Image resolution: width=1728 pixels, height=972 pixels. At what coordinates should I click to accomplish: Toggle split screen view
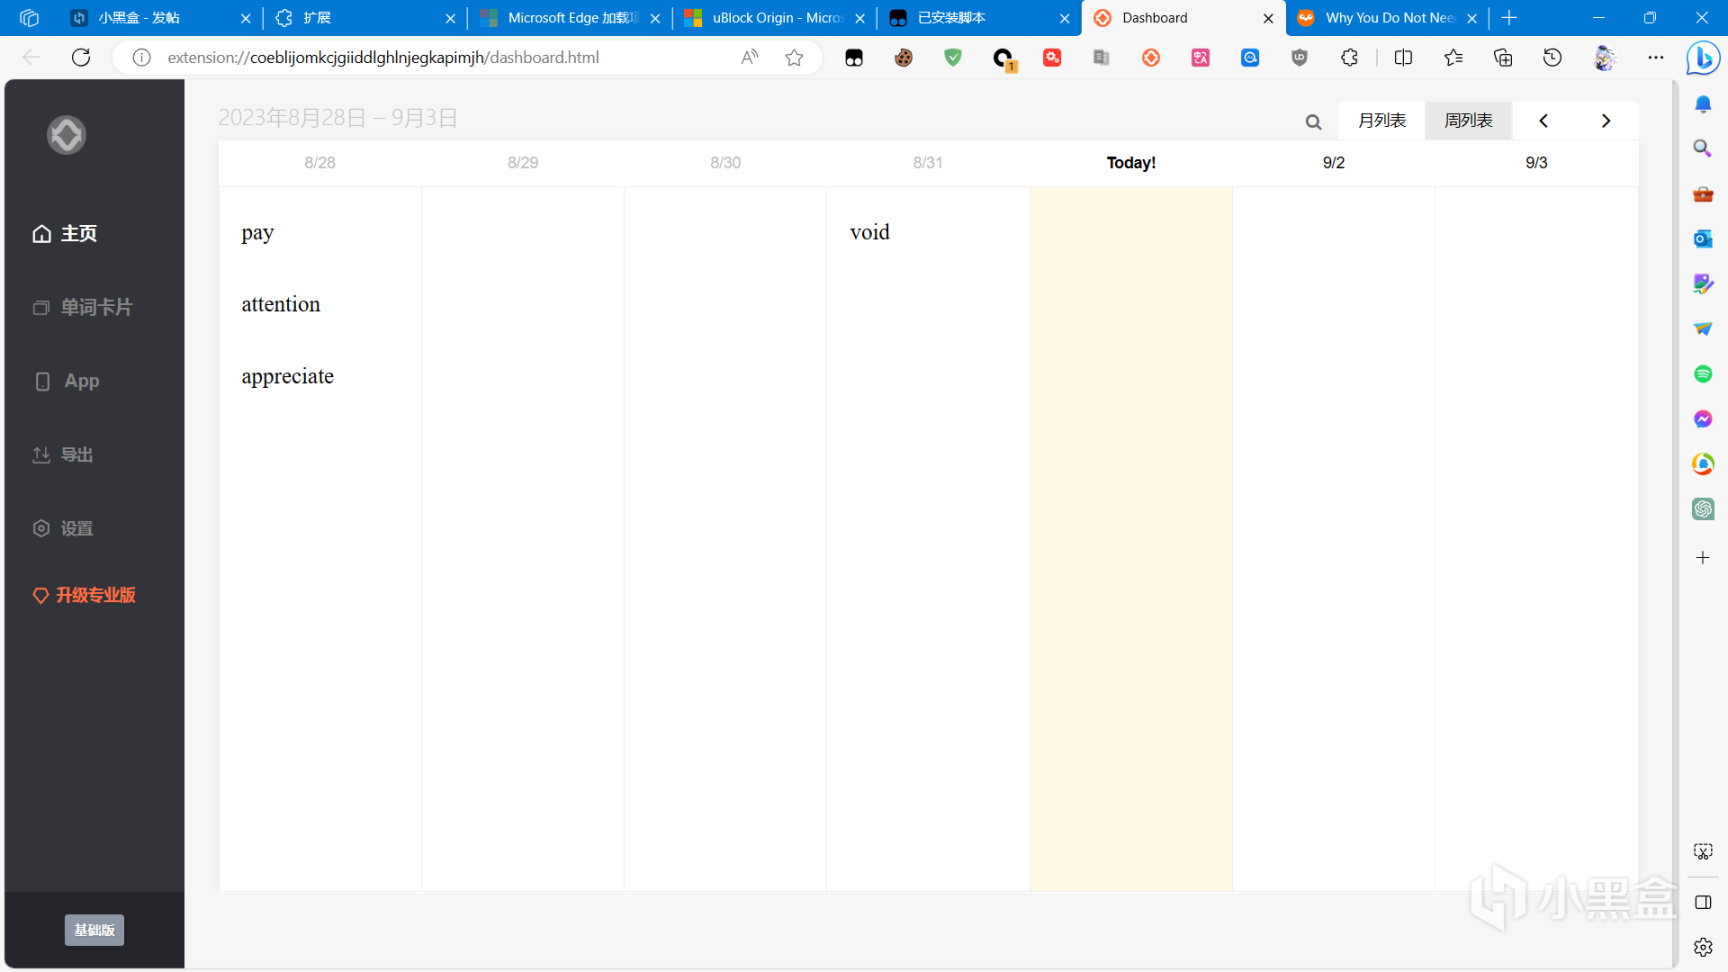point(1403,58)
